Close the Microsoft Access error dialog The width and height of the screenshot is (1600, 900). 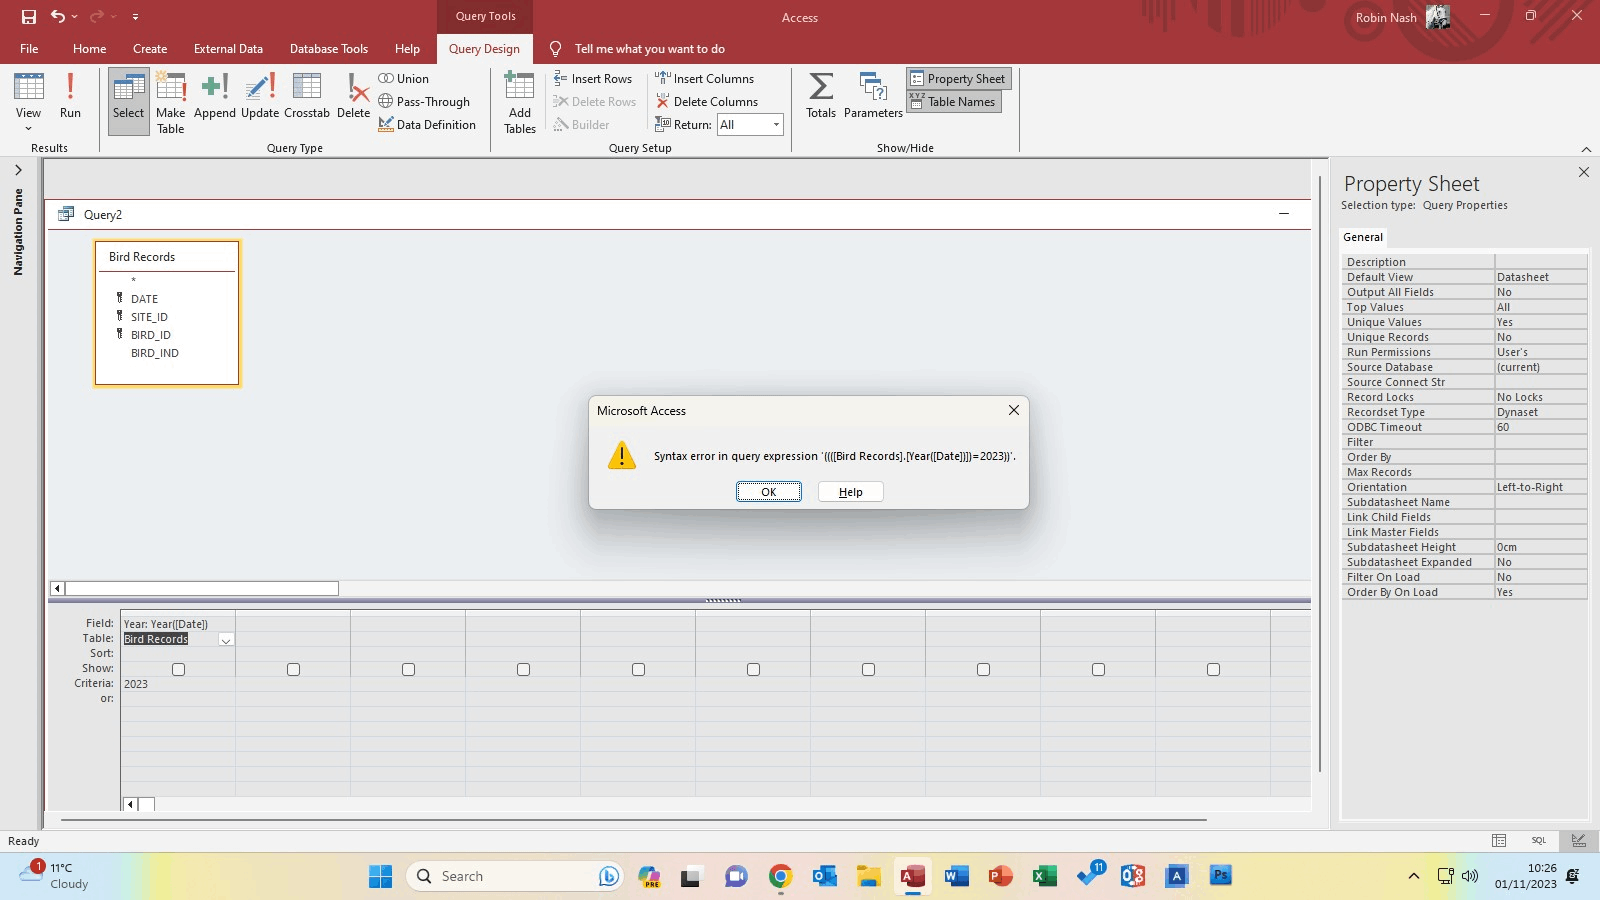click(x=1014, y=410)
